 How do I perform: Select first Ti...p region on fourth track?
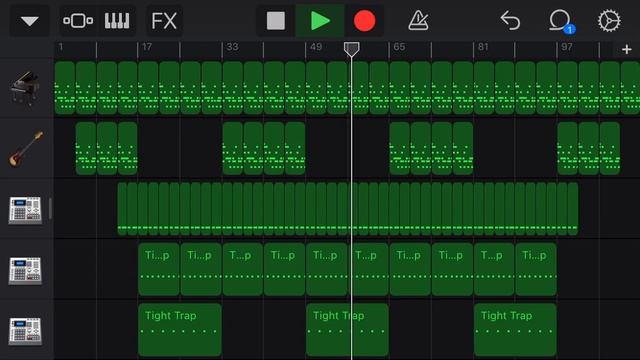pyautogui.click(x=159, y=269)
